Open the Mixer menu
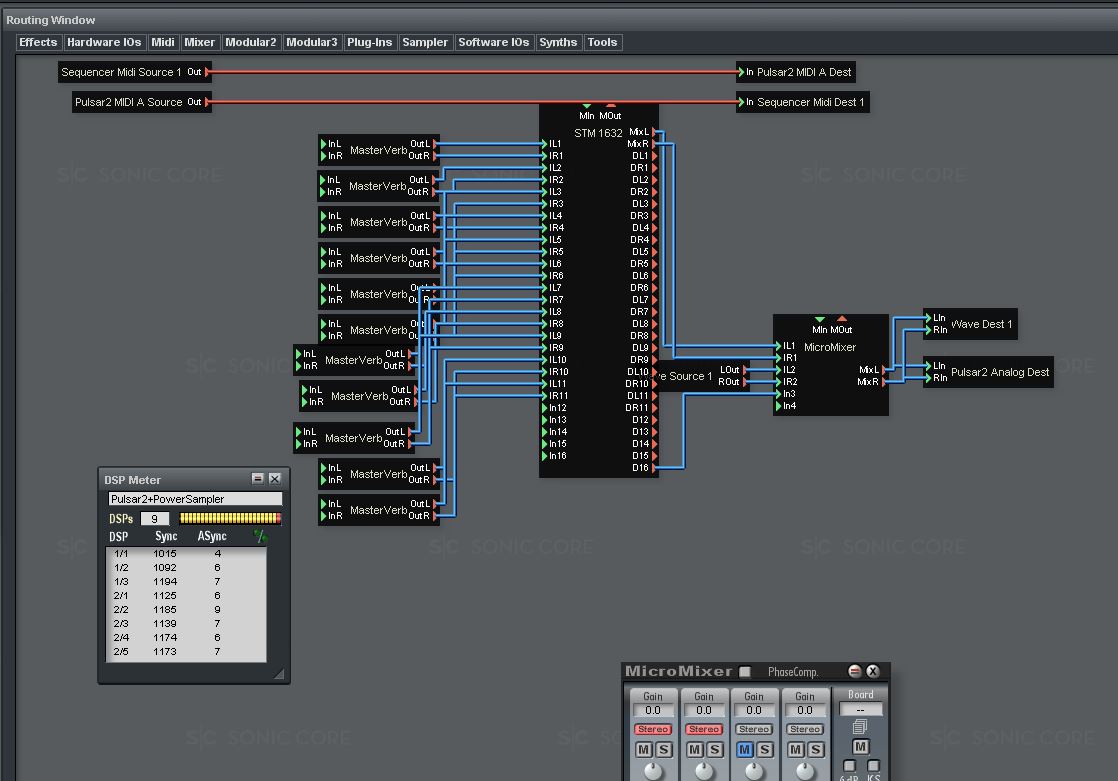1118x781 pixels. coord(200,42)
